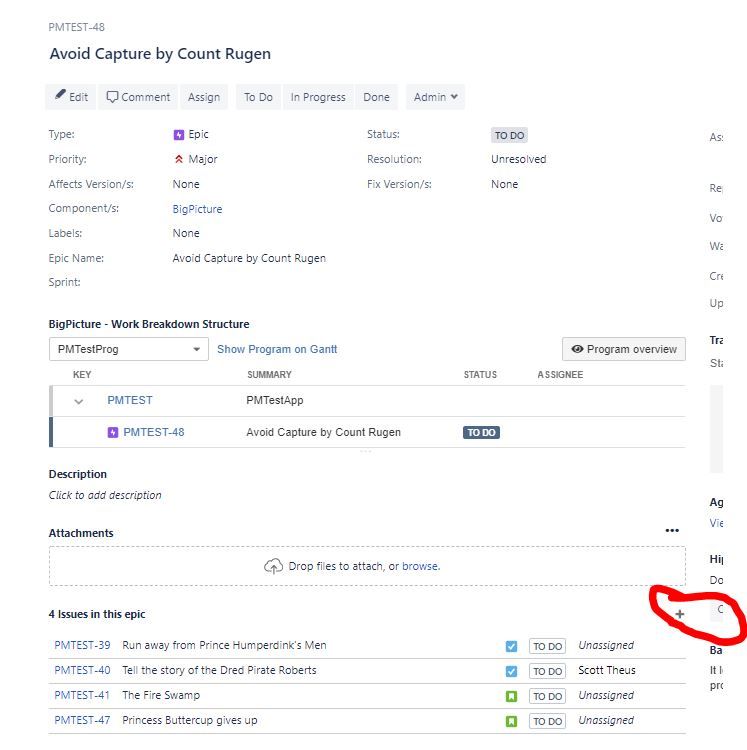Viewport: 747px width, 750px height.
Task: Transition issue to To Do
Action: click(x=258, y=97)
